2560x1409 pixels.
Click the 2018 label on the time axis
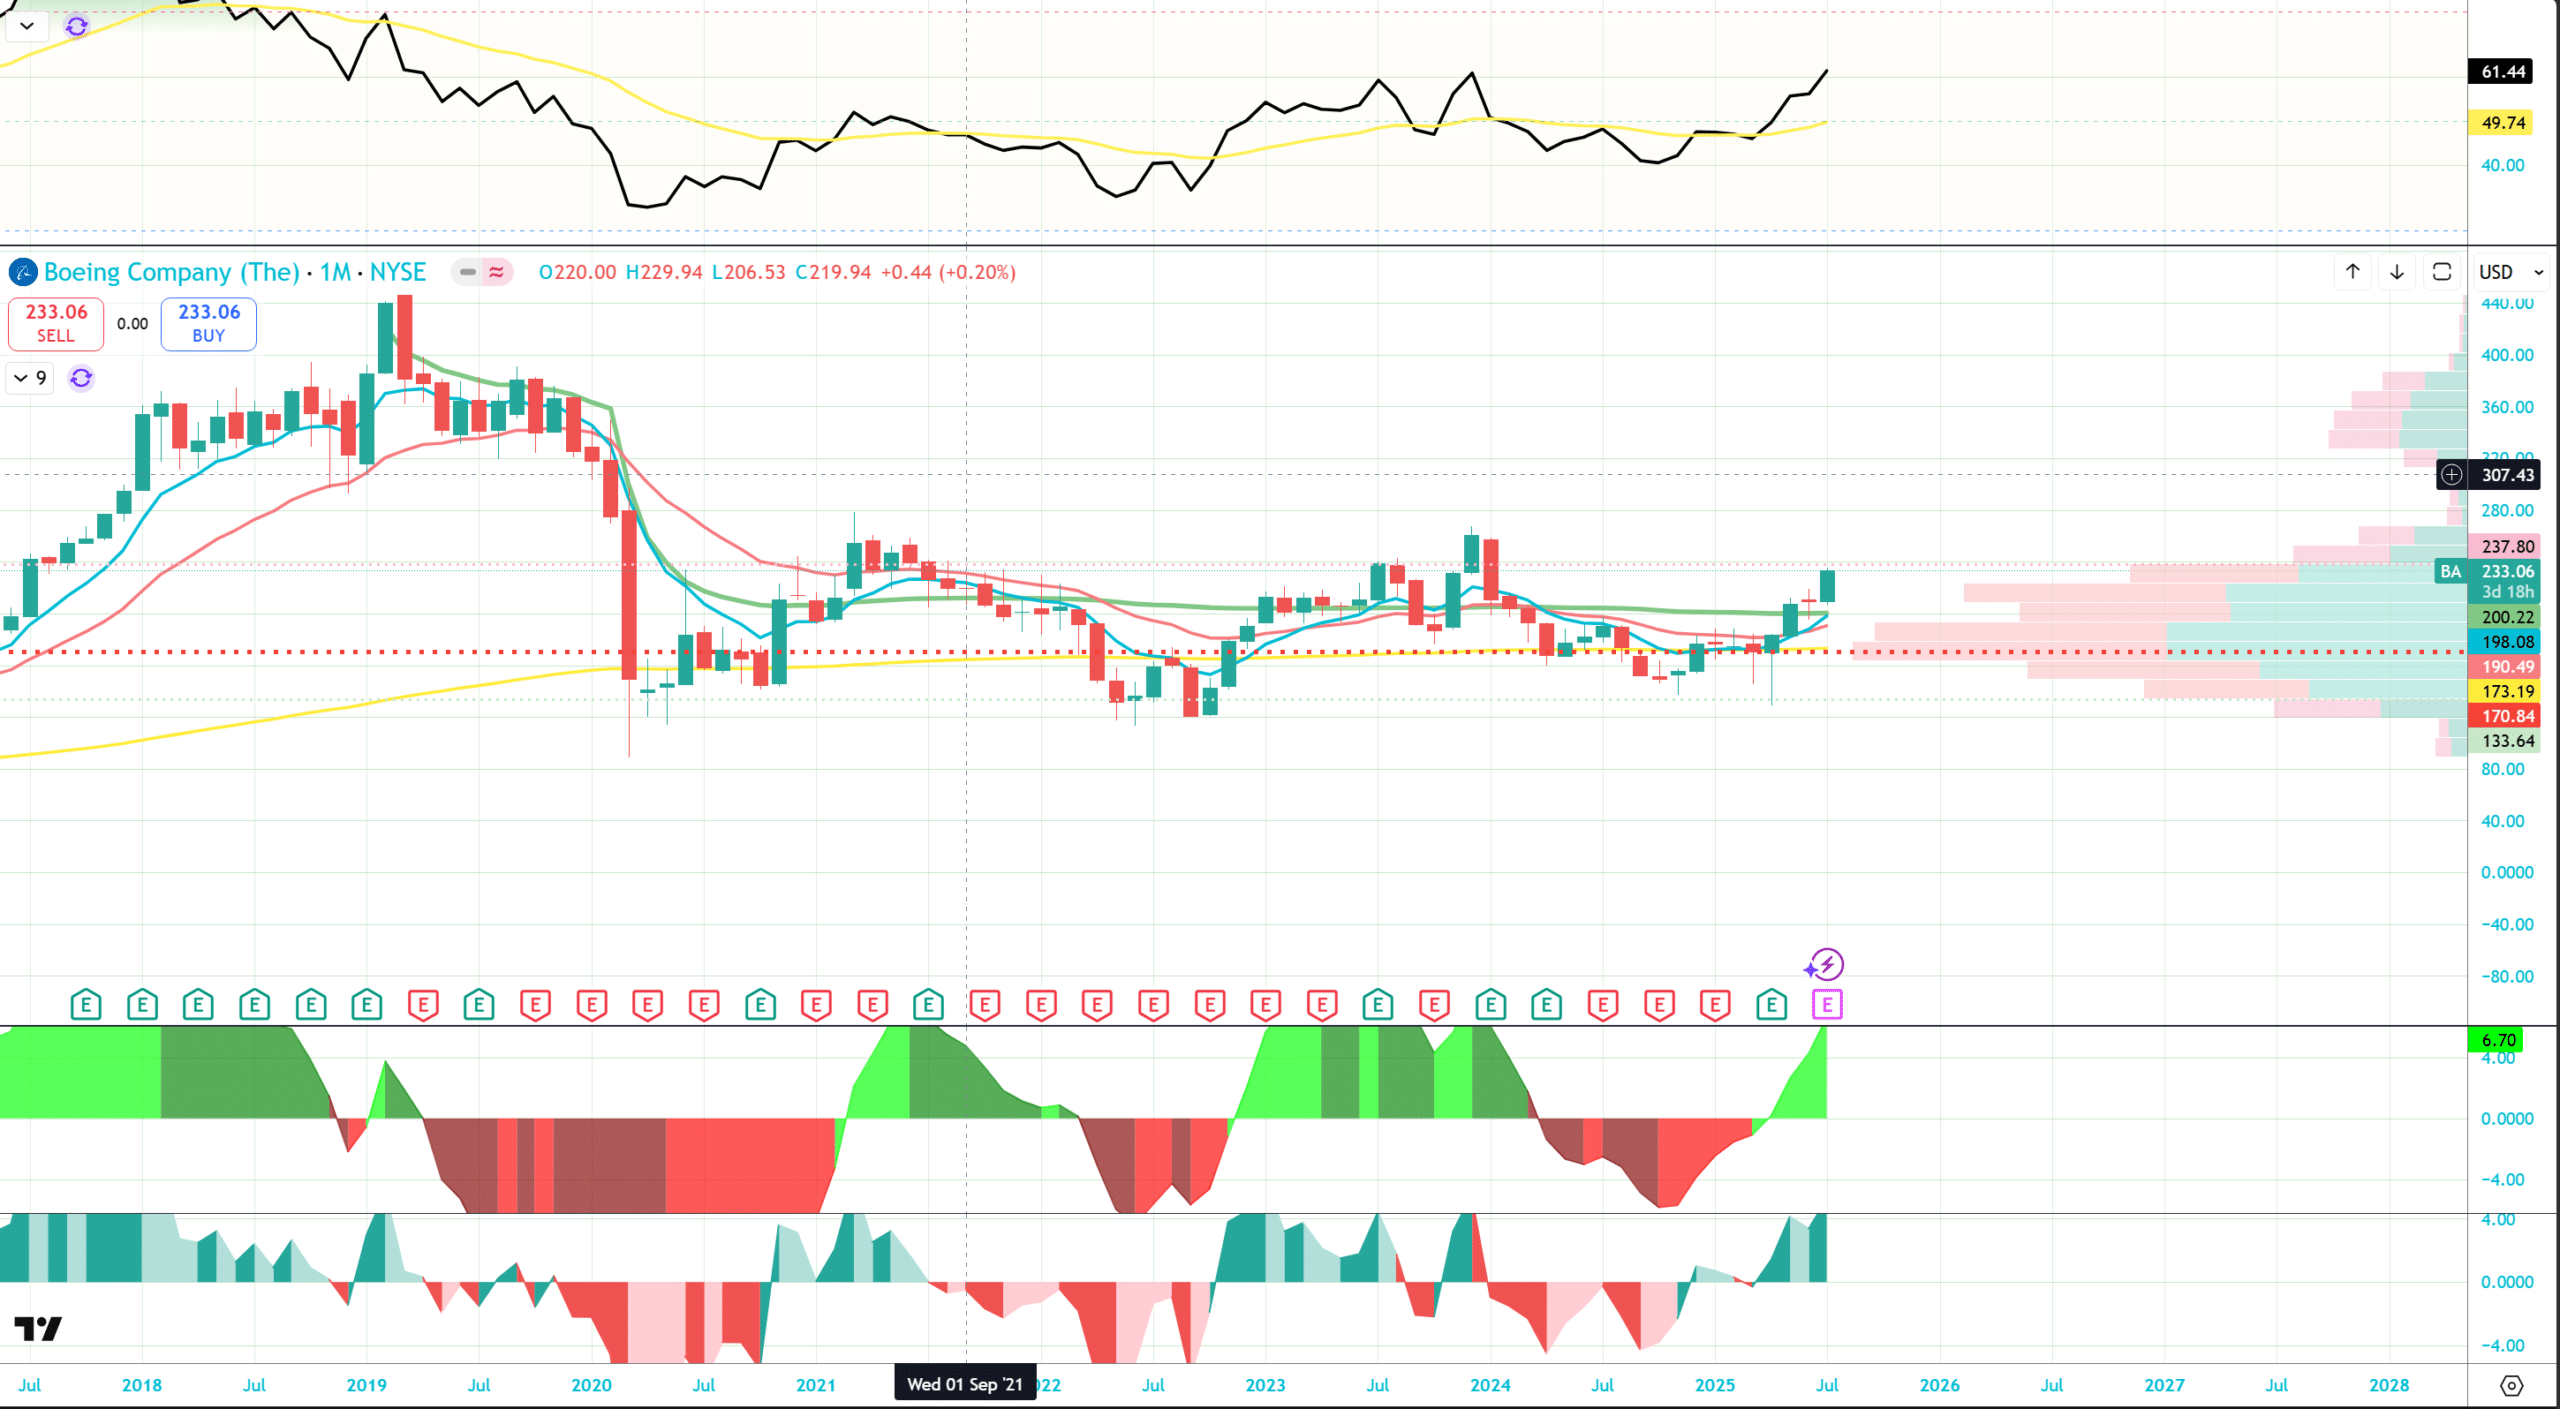click(x=142, y=1385)
